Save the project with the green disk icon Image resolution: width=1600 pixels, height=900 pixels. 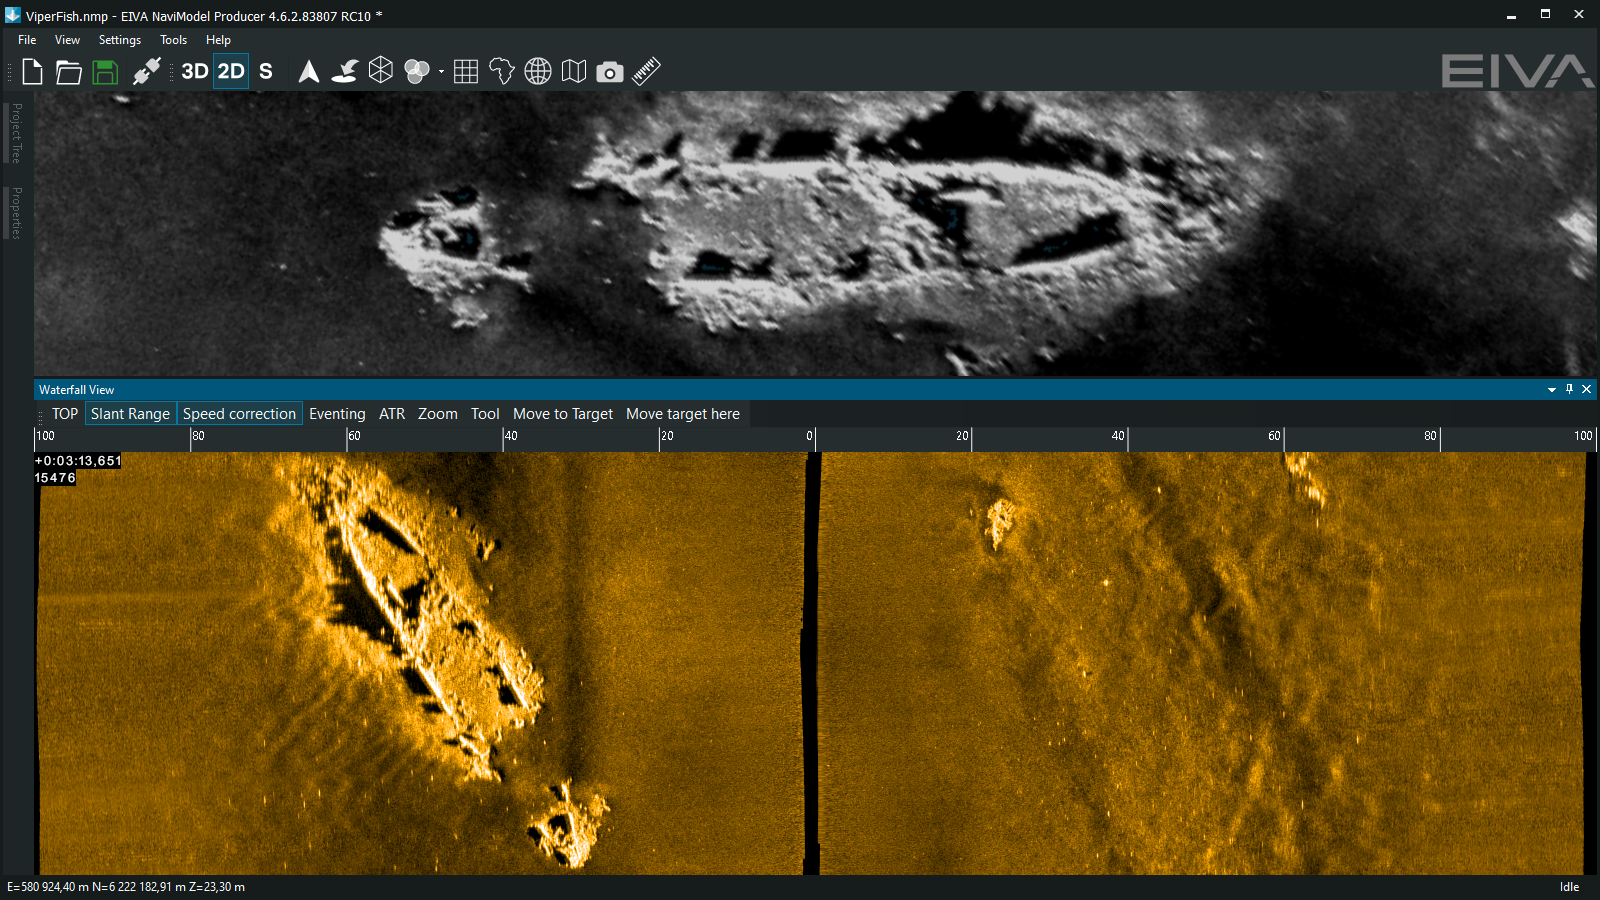[105, 72]
